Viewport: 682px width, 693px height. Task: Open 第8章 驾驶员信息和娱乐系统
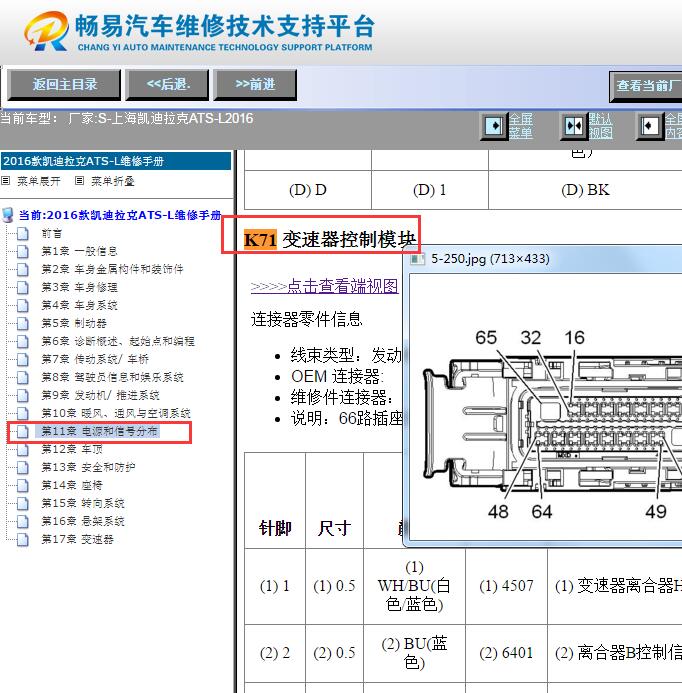112,377
